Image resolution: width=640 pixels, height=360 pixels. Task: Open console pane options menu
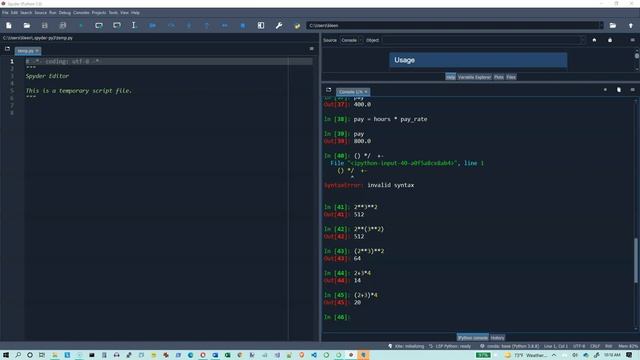tap(632, 90)
